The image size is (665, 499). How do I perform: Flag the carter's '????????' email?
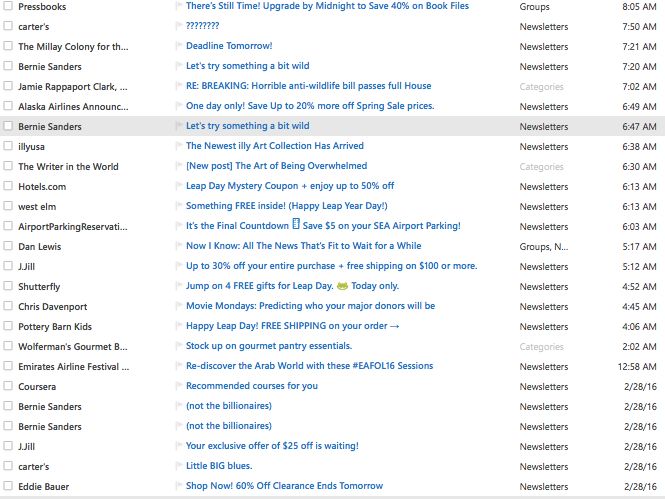click(x=179, y=26)
